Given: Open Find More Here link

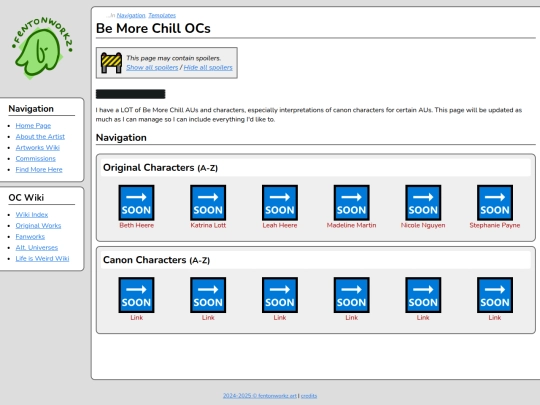Looking at the screenshot, I should click(x=39, y=170).
